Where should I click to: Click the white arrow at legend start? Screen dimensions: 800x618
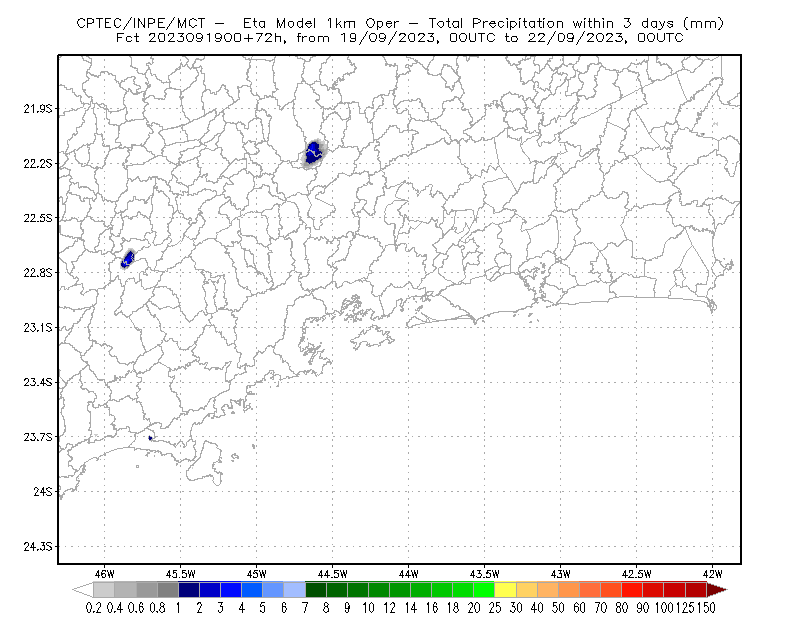(83, 590)
